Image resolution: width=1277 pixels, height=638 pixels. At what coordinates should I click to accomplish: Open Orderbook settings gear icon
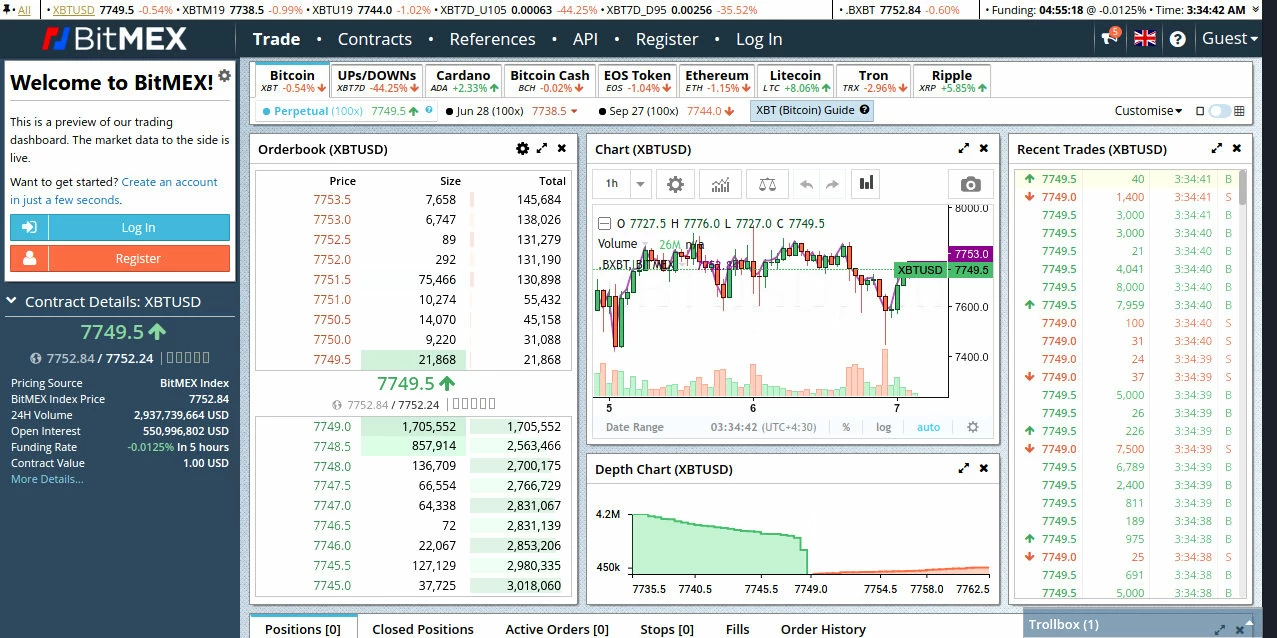(522, 148)
